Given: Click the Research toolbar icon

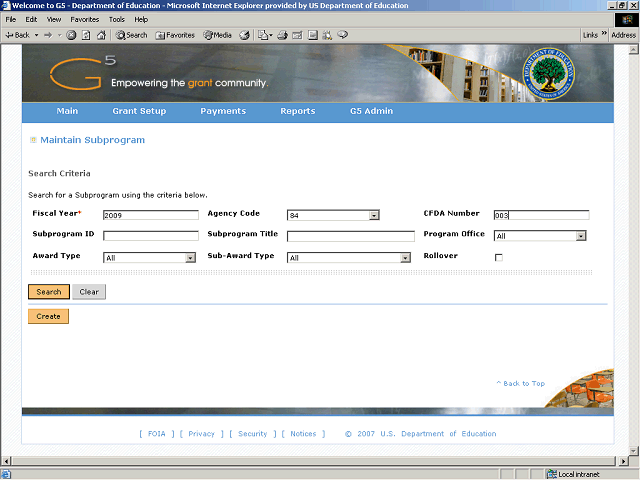Looking at the screenshot, I should 327,35.
